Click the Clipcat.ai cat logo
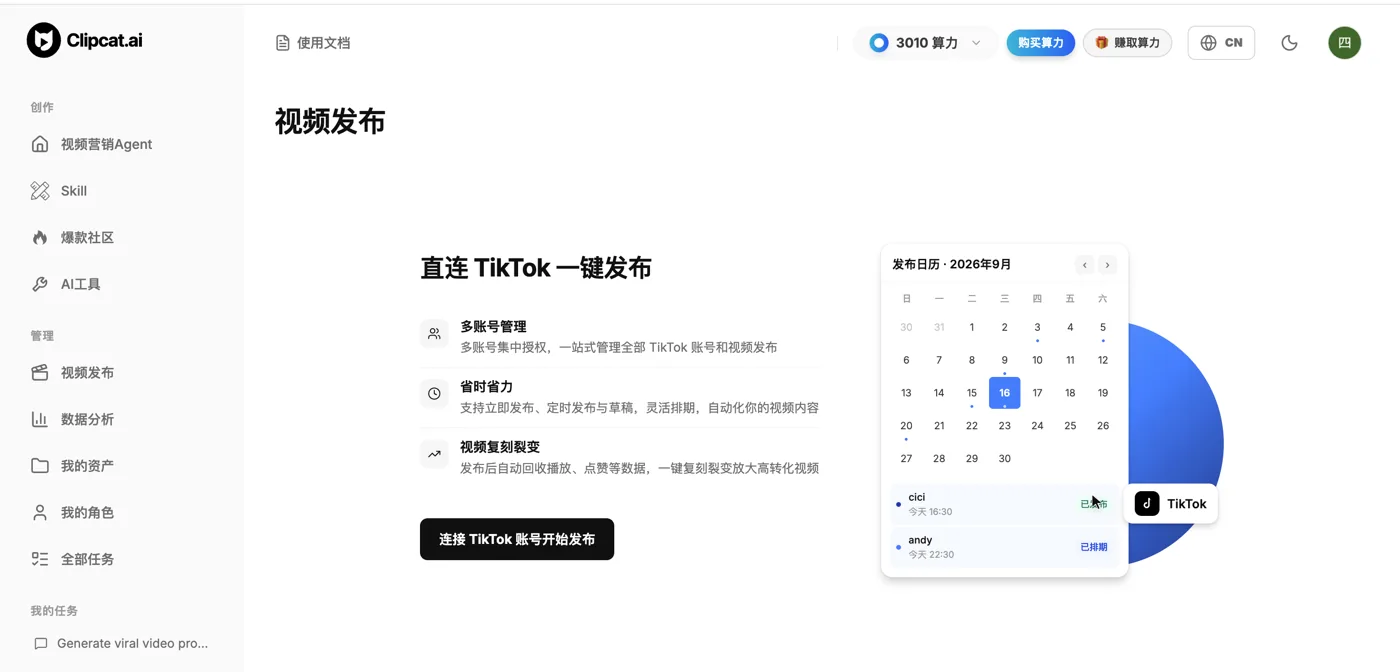Viewport: 1400px width, 672px height. pyautogui.click(x=43, y=41)
